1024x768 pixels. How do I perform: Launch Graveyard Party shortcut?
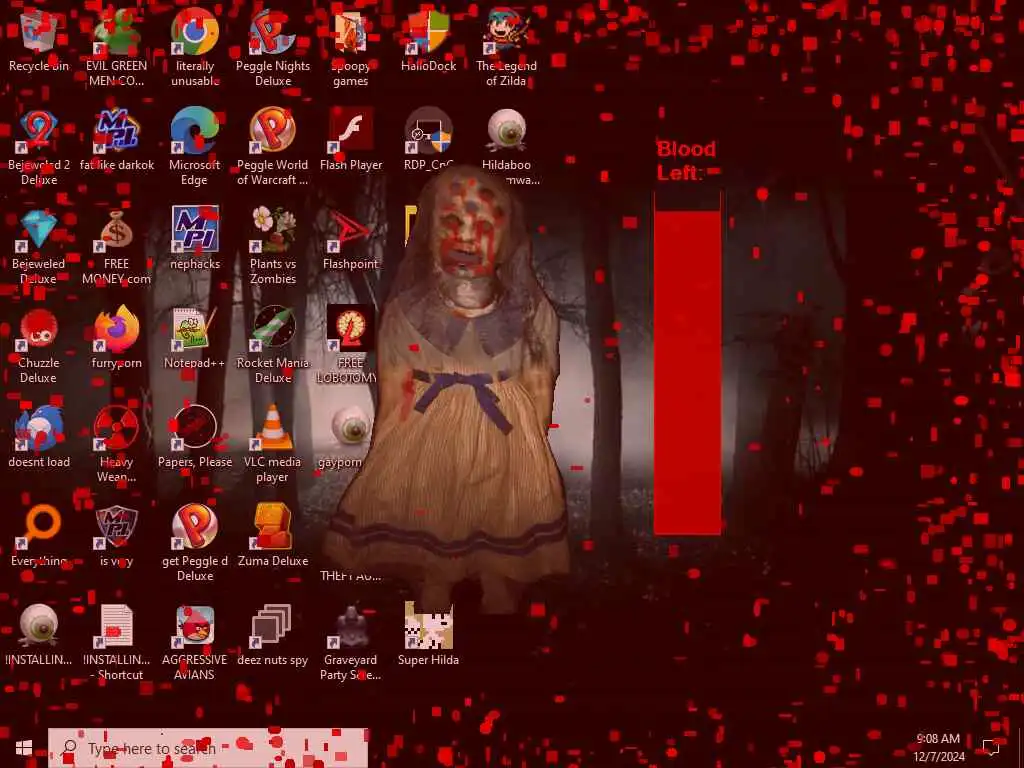(x=351, y=626)
